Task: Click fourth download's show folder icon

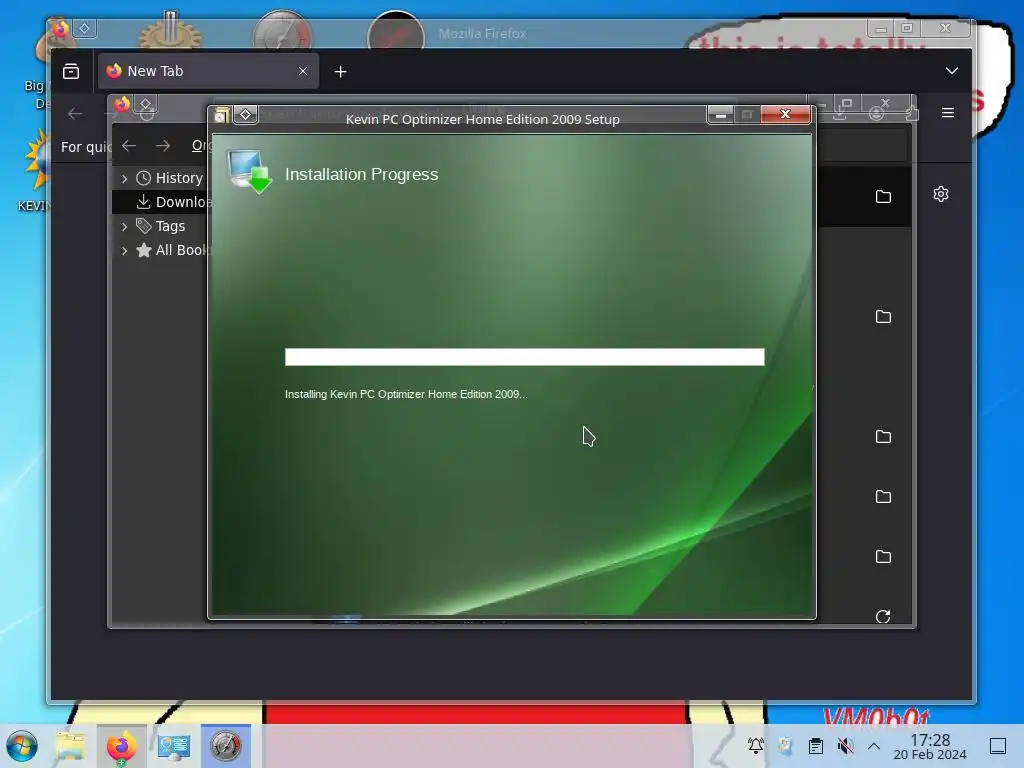Action: pos(883,497)
